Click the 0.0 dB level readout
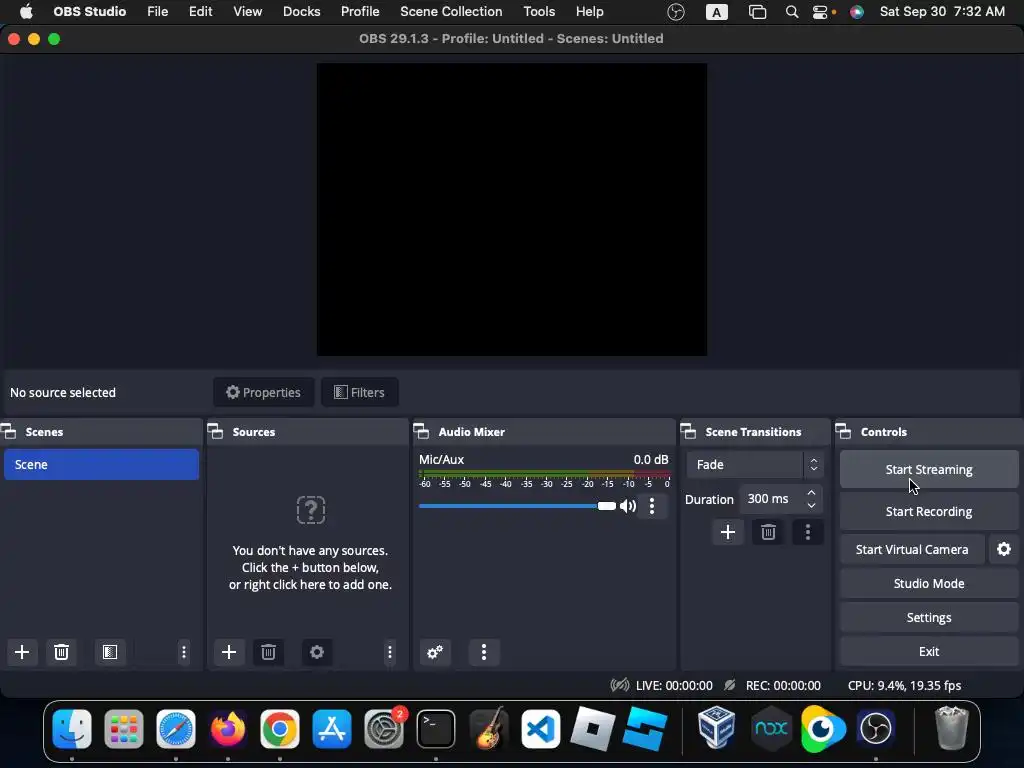This screenshot has width=1024, height=768. point(650,459)
